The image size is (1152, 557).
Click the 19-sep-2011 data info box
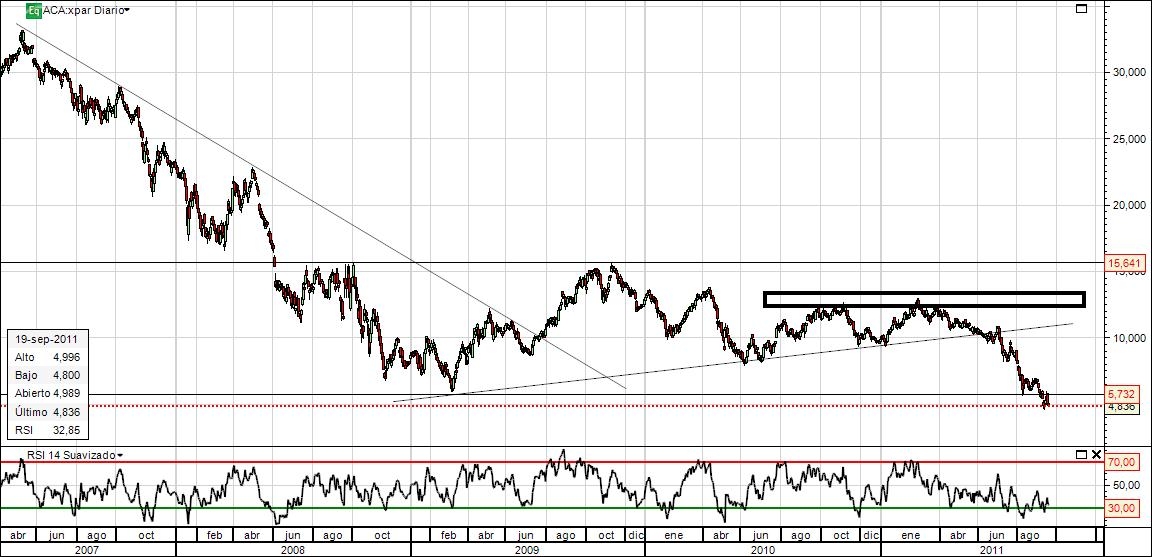tap(49, 384)
